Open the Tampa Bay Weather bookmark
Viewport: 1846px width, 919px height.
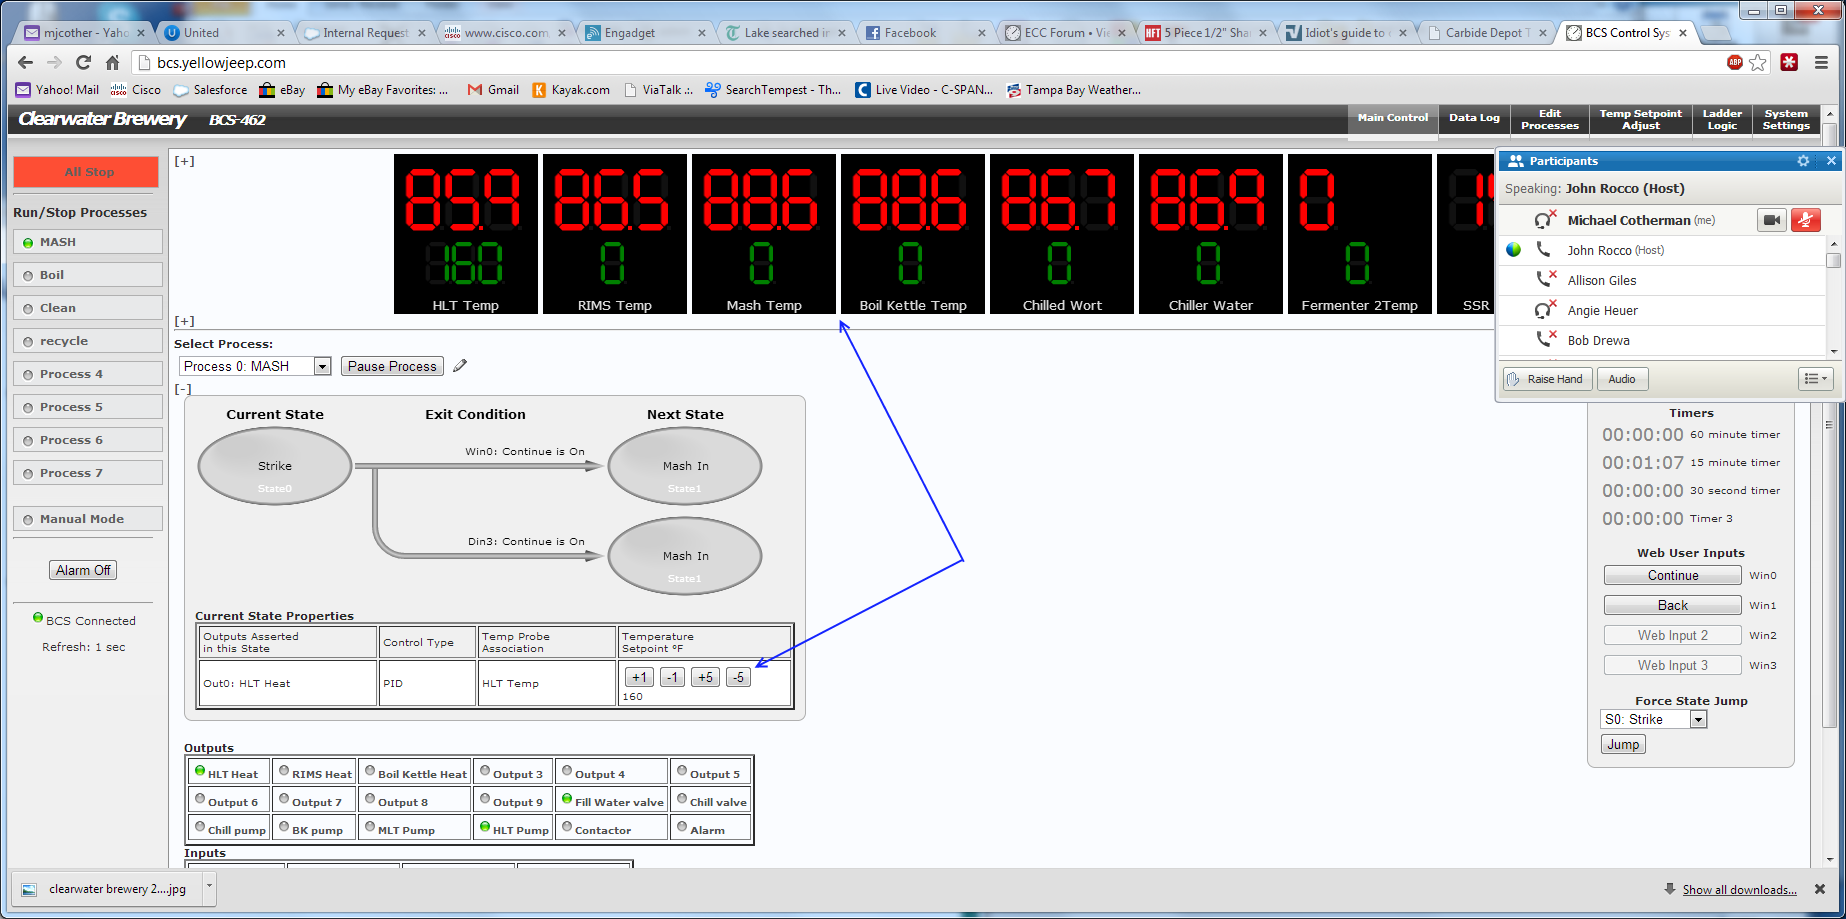pyautogui.click(x=1074, y=90)
